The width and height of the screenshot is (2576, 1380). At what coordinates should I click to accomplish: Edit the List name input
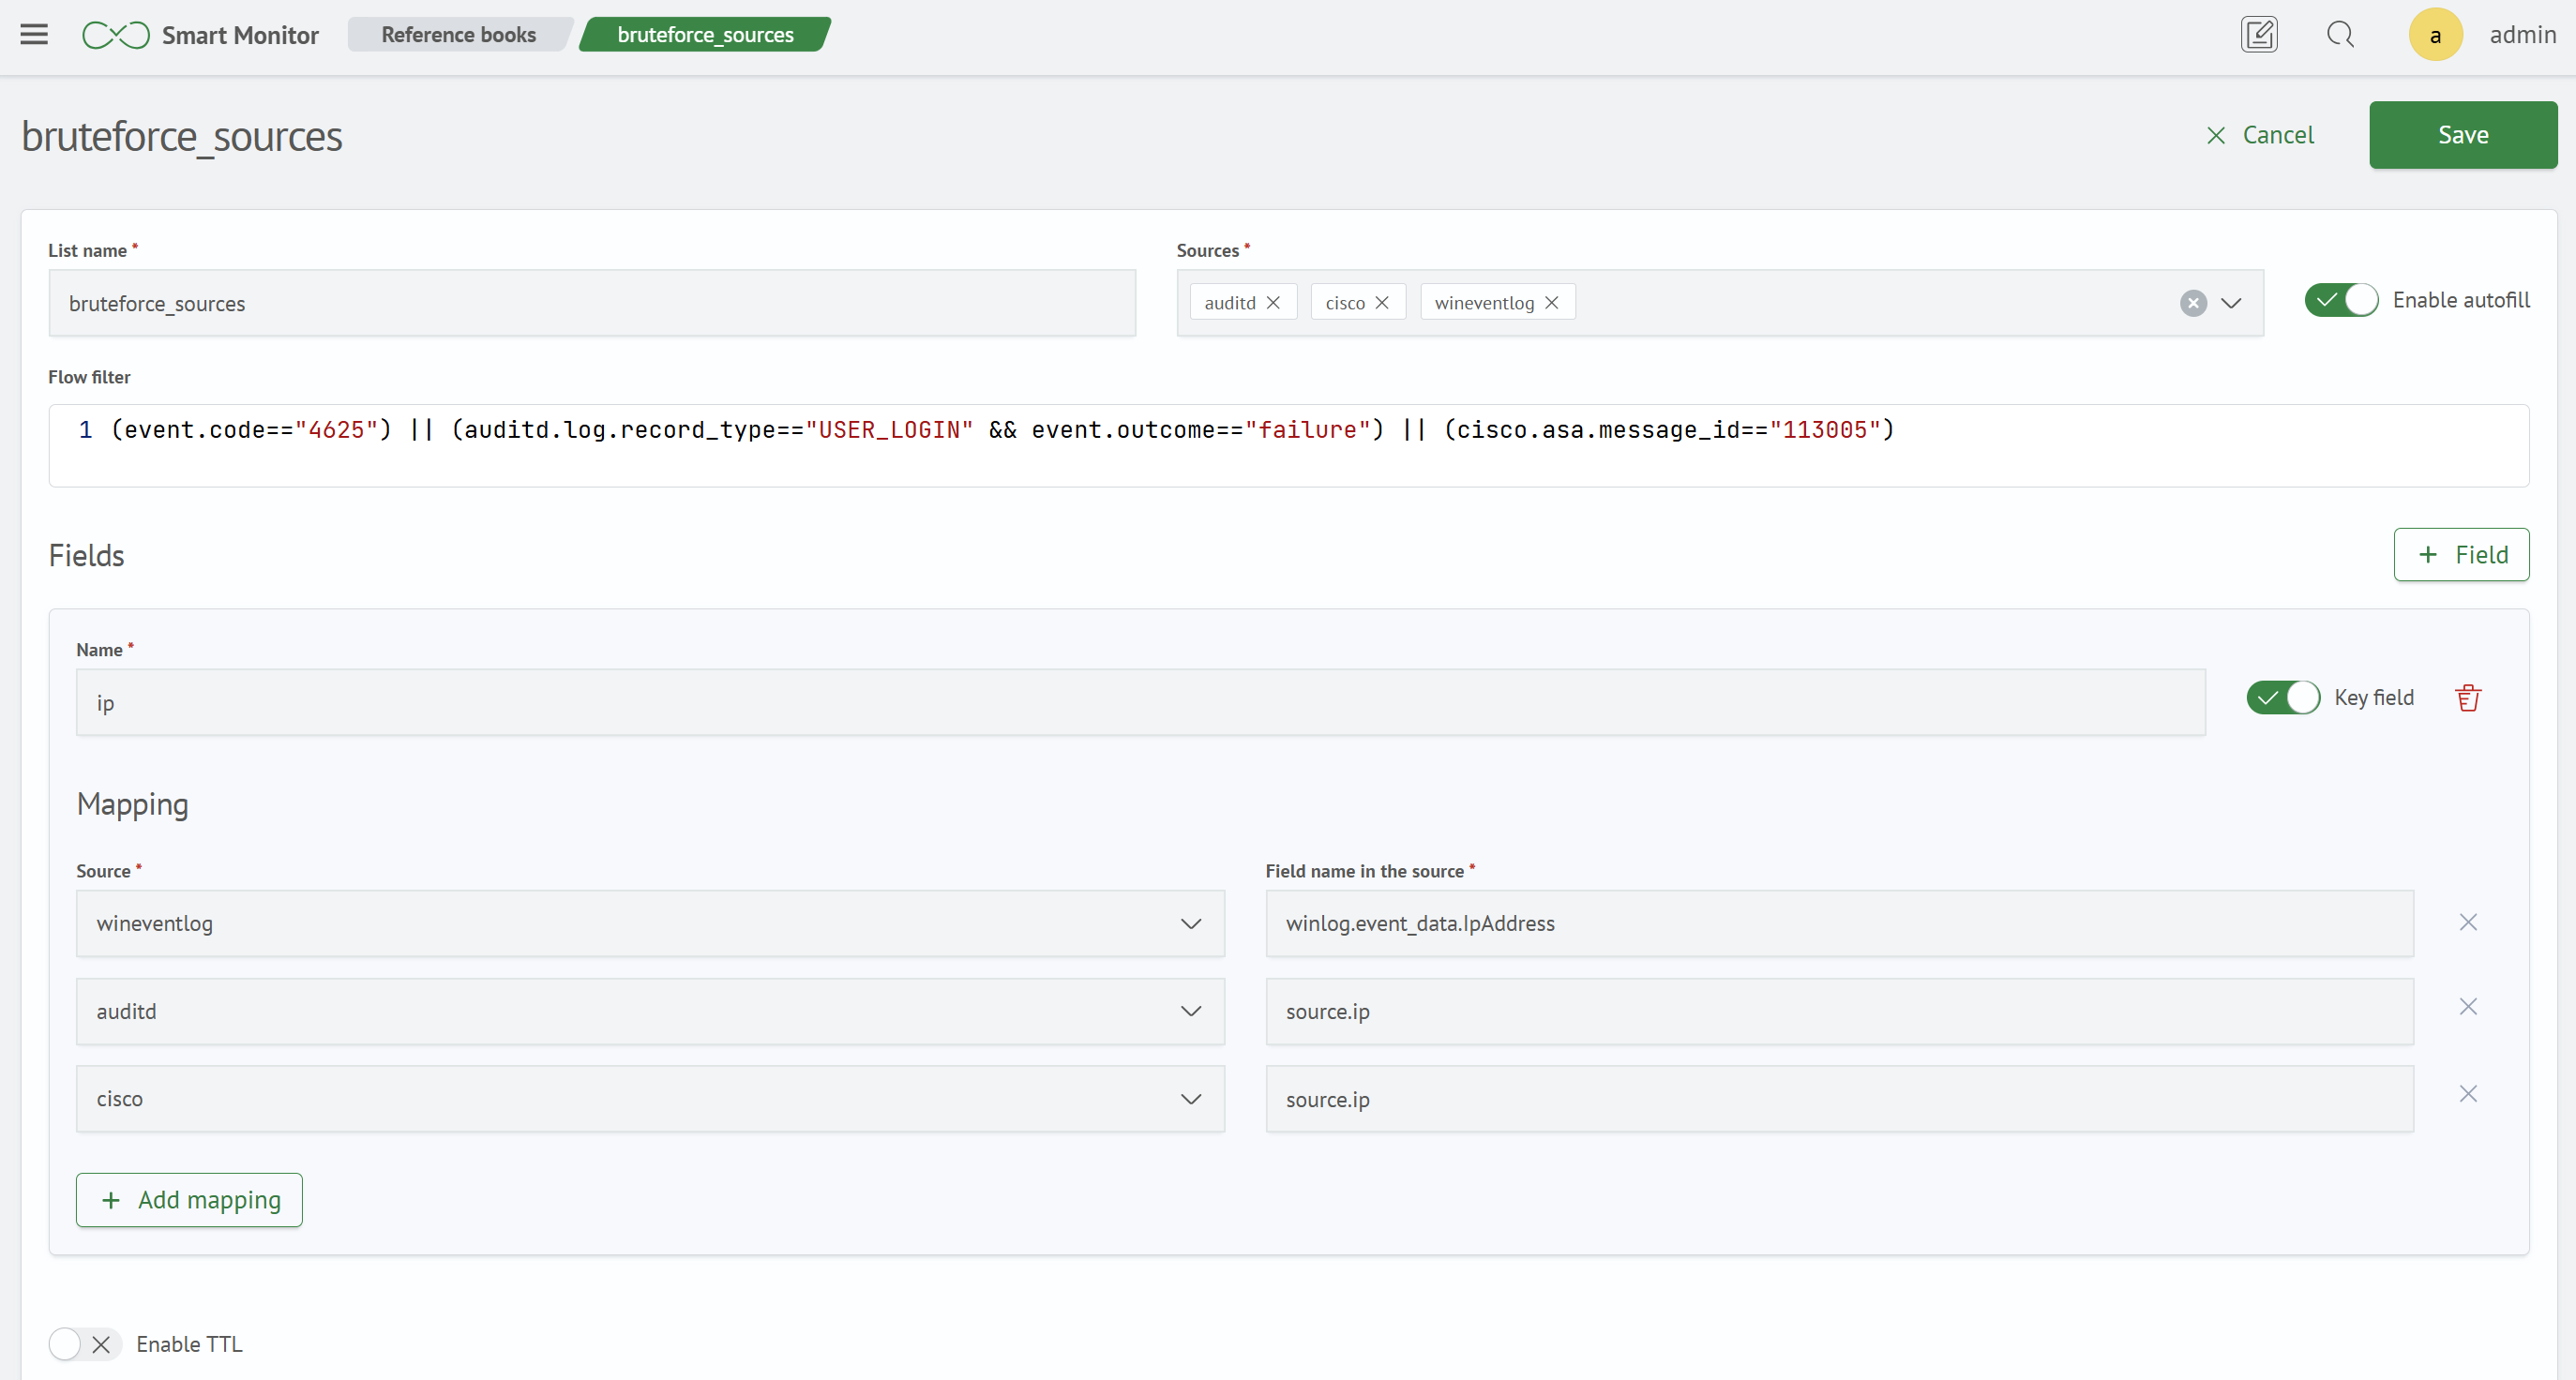592,303
